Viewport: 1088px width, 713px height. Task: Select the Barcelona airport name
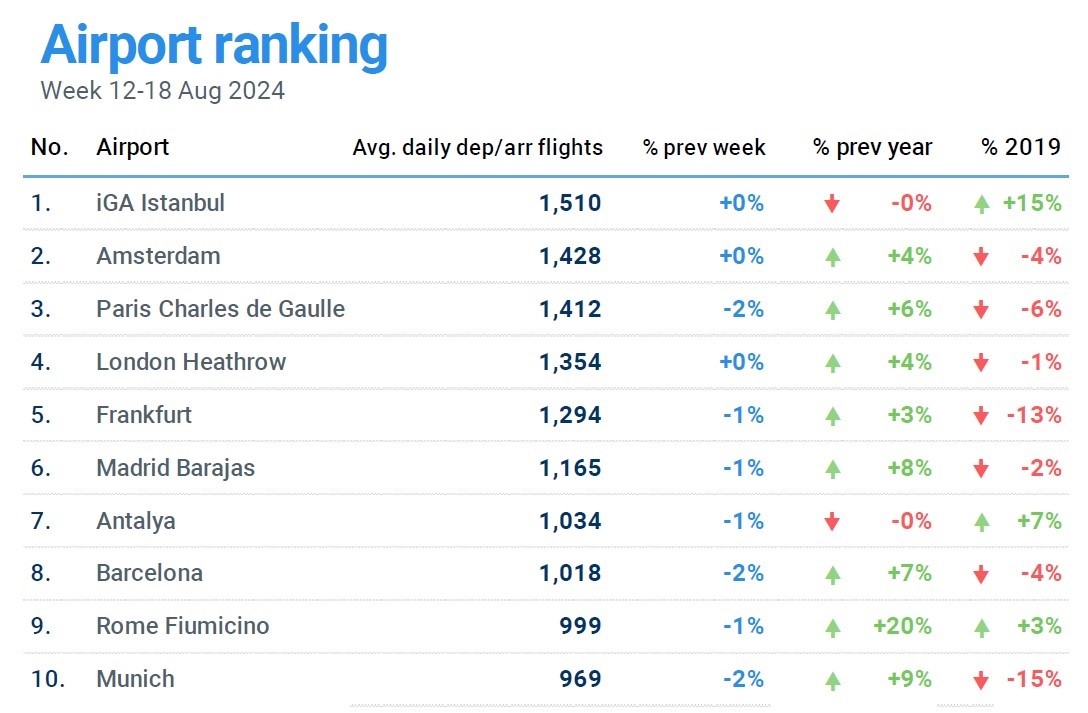coord(149,573)
